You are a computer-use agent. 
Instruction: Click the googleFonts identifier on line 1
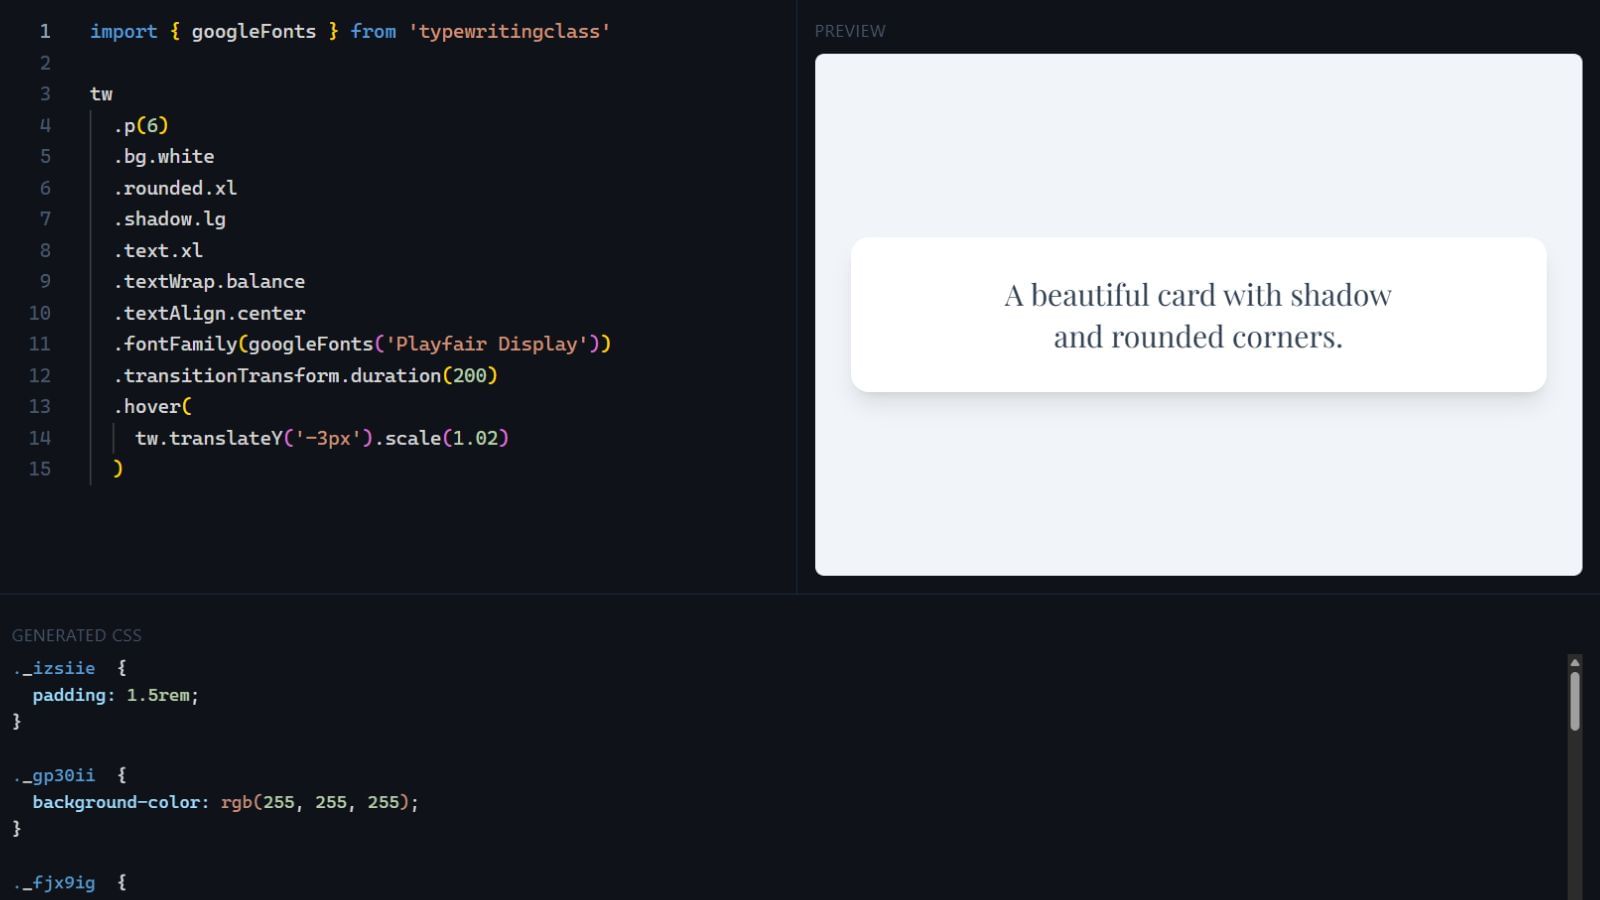coord(253,32)
